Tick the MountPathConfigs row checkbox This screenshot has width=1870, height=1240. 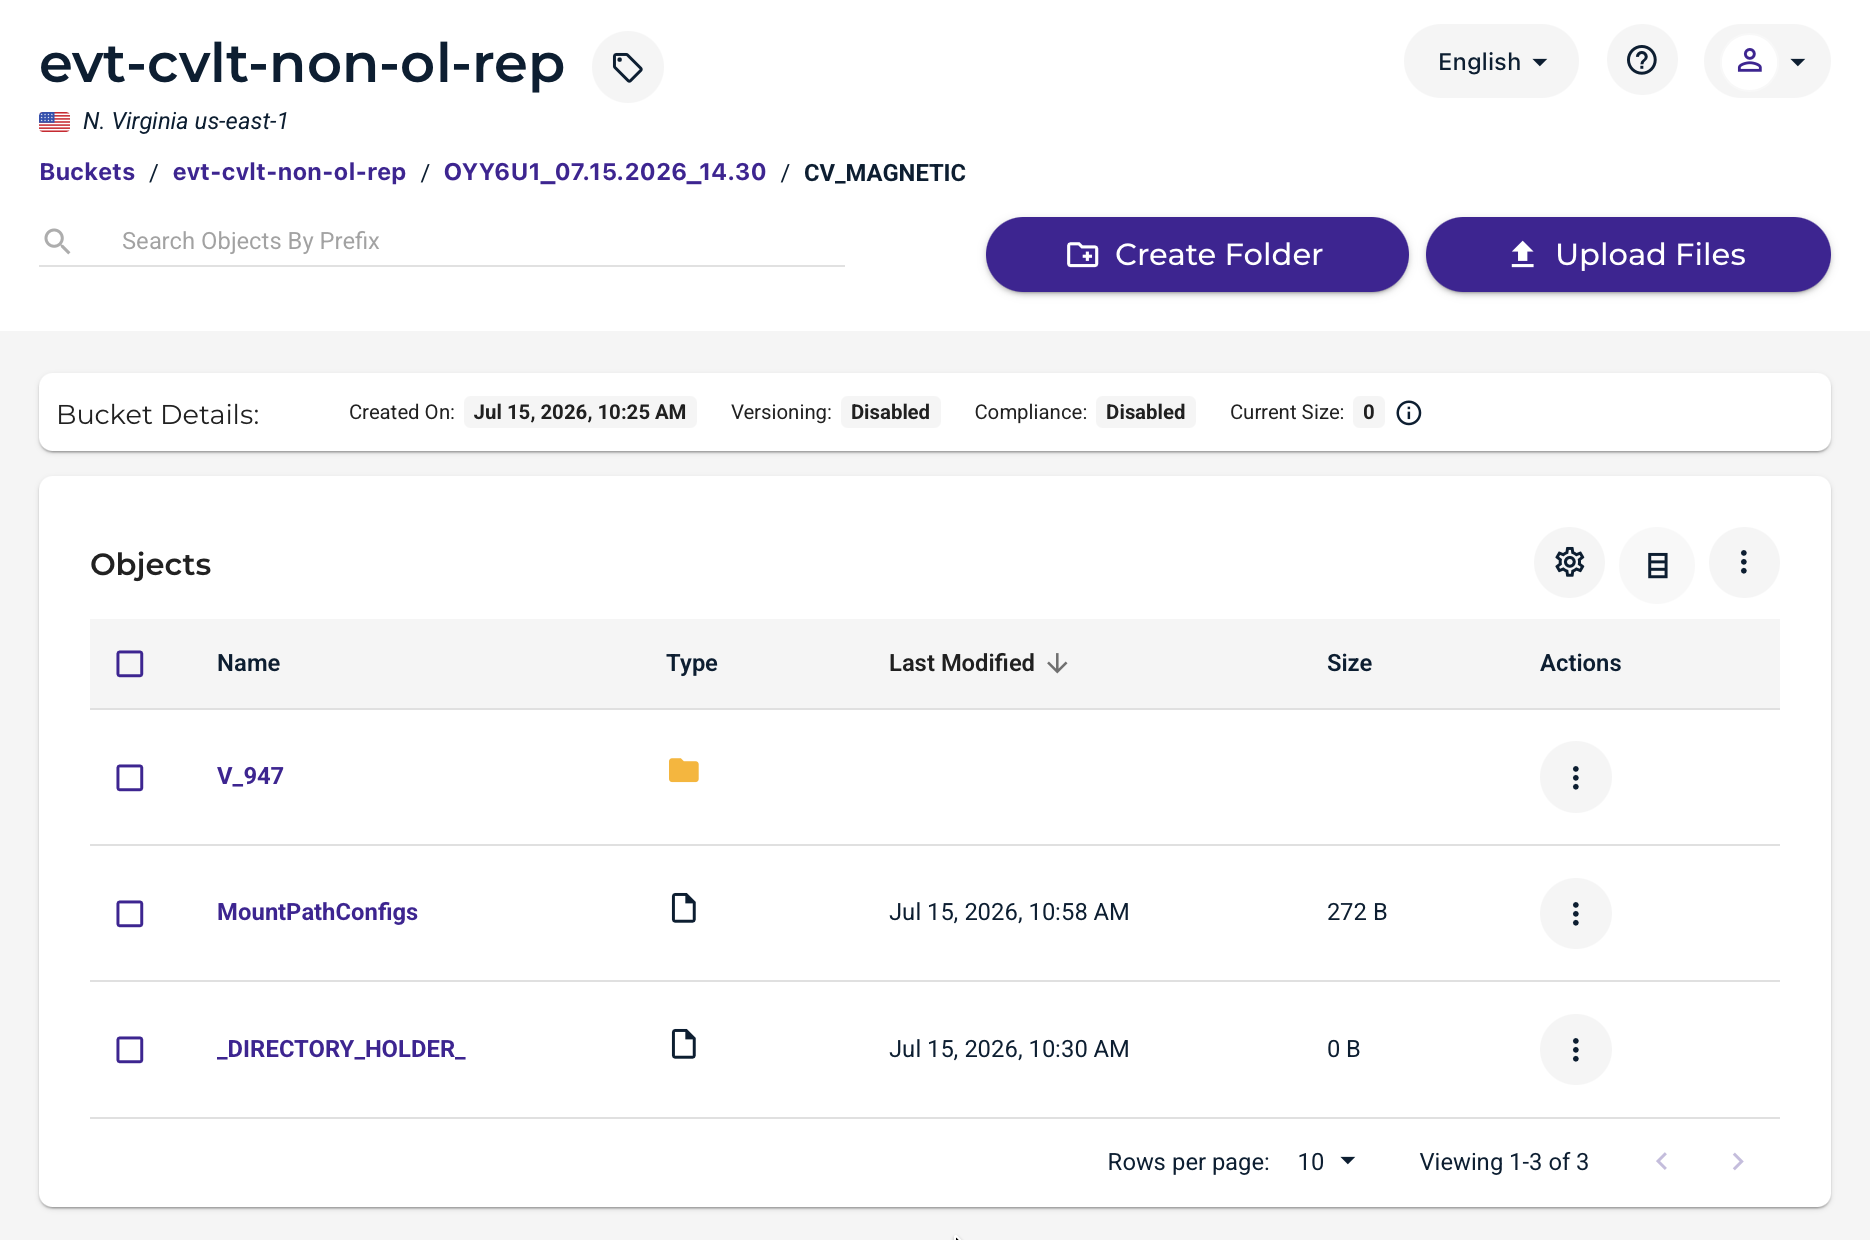click(x=130, y=913)
